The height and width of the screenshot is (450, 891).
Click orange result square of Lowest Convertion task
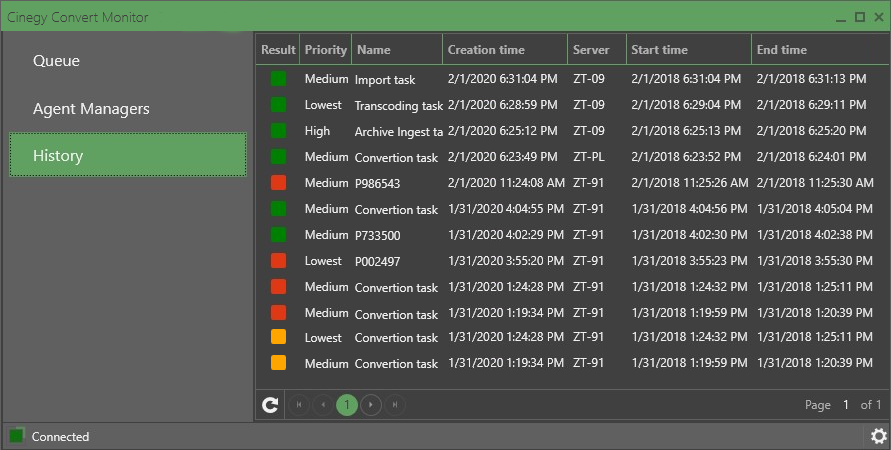pyautogui.click(x=278, y=337)
